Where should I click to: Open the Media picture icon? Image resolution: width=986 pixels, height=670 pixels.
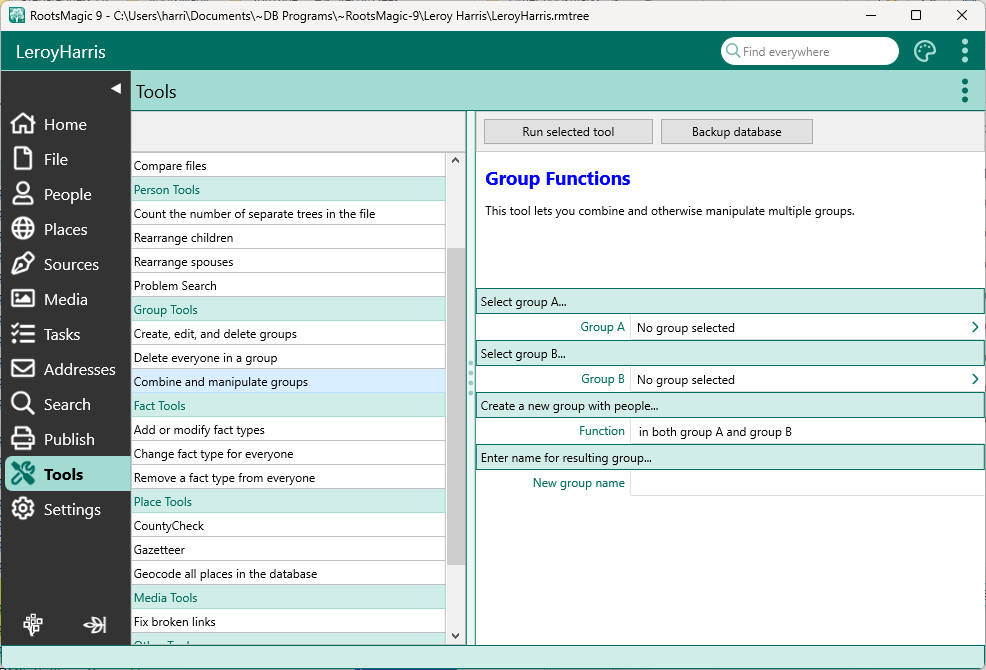(23, 300)
